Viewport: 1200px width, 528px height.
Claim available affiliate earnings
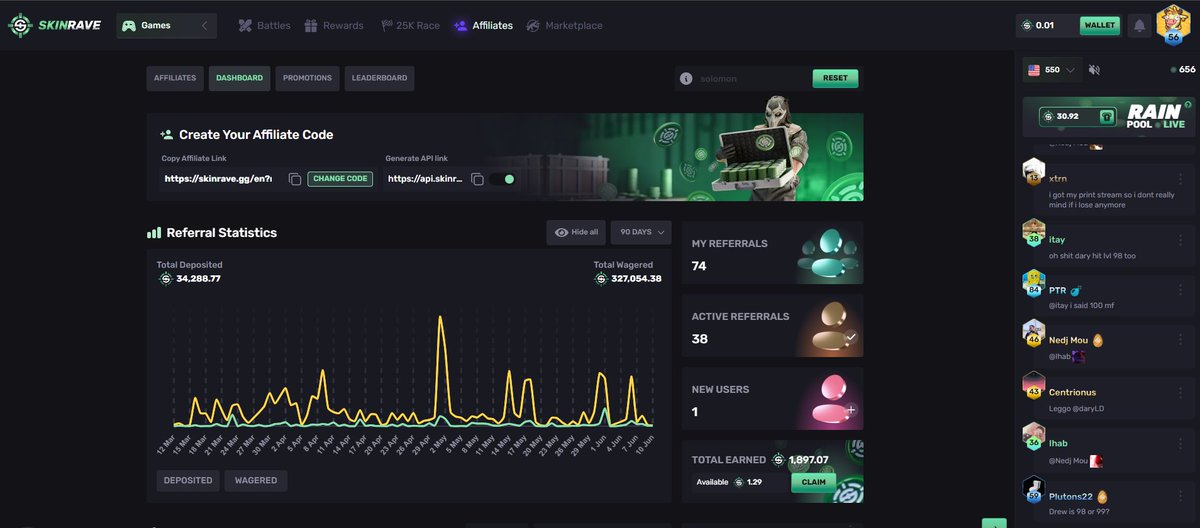pyautogui.click(x=814, y=482)
